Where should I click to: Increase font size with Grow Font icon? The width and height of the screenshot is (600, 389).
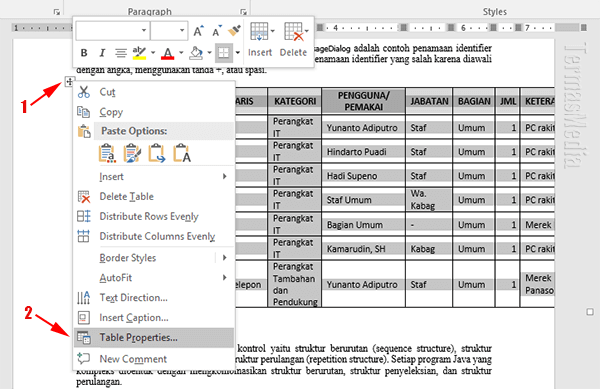pyautogui.click(x=198, y=31)
